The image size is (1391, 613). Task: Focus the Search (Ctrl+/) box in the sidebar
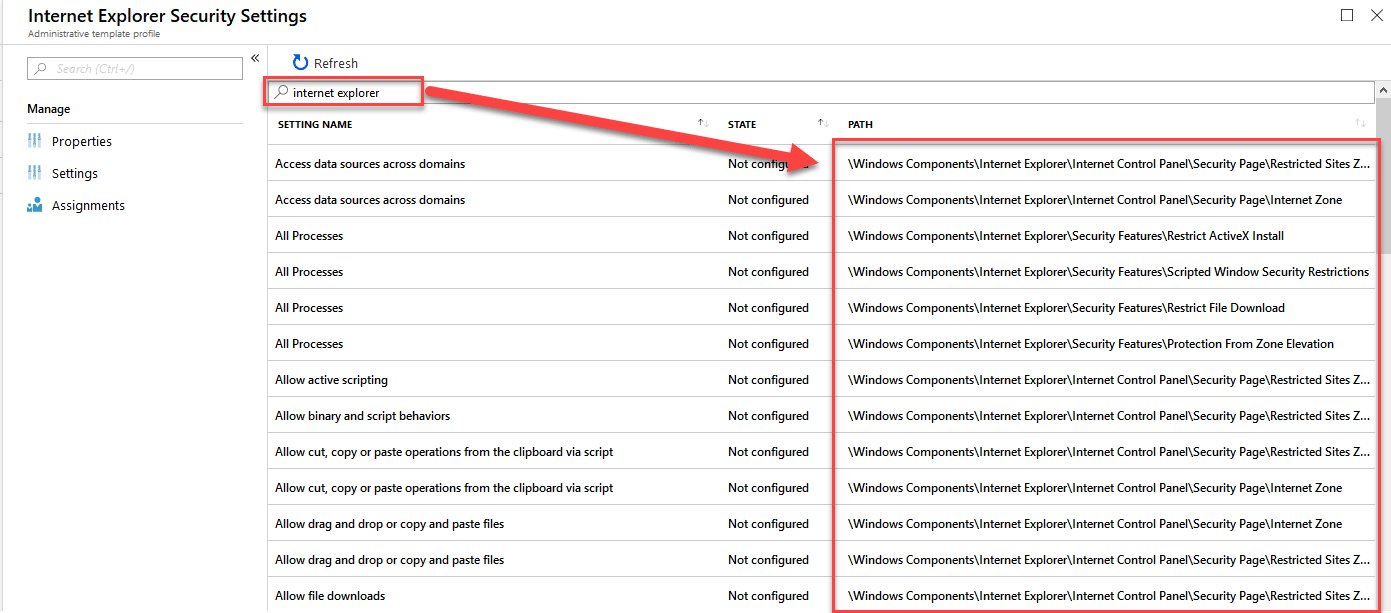point(135,68)
